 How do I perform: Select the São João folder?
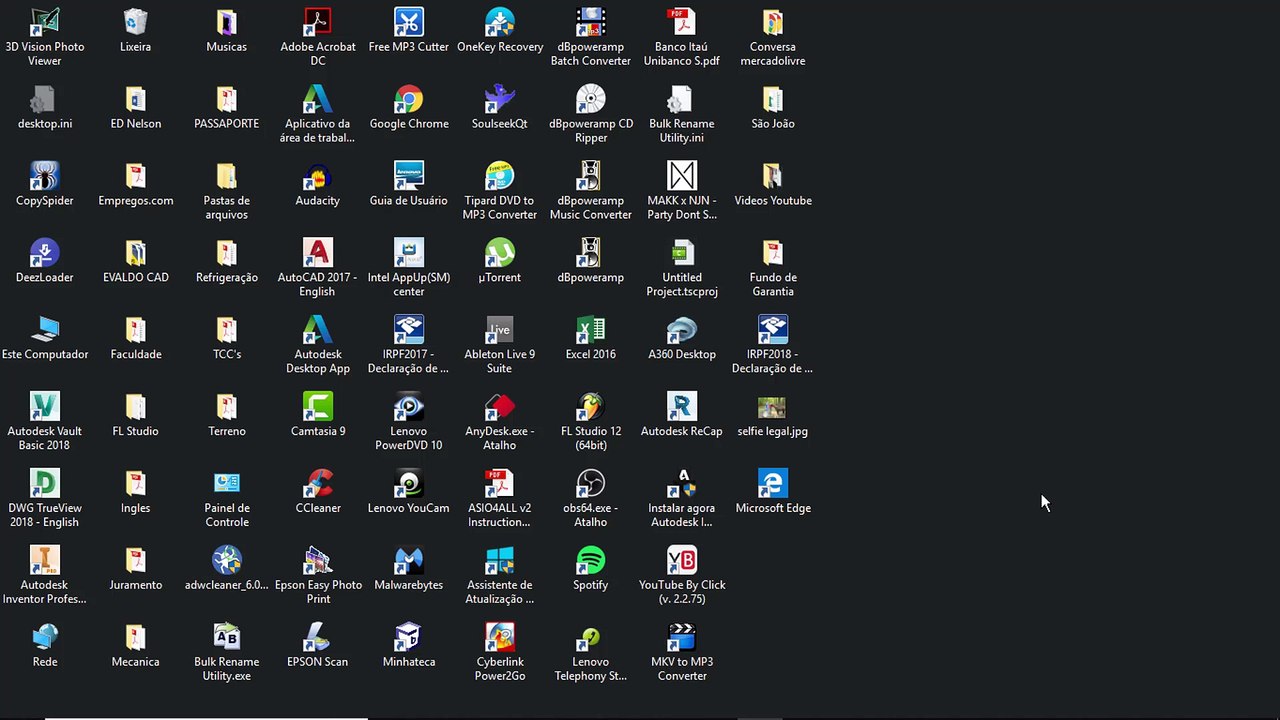point(773,100)
